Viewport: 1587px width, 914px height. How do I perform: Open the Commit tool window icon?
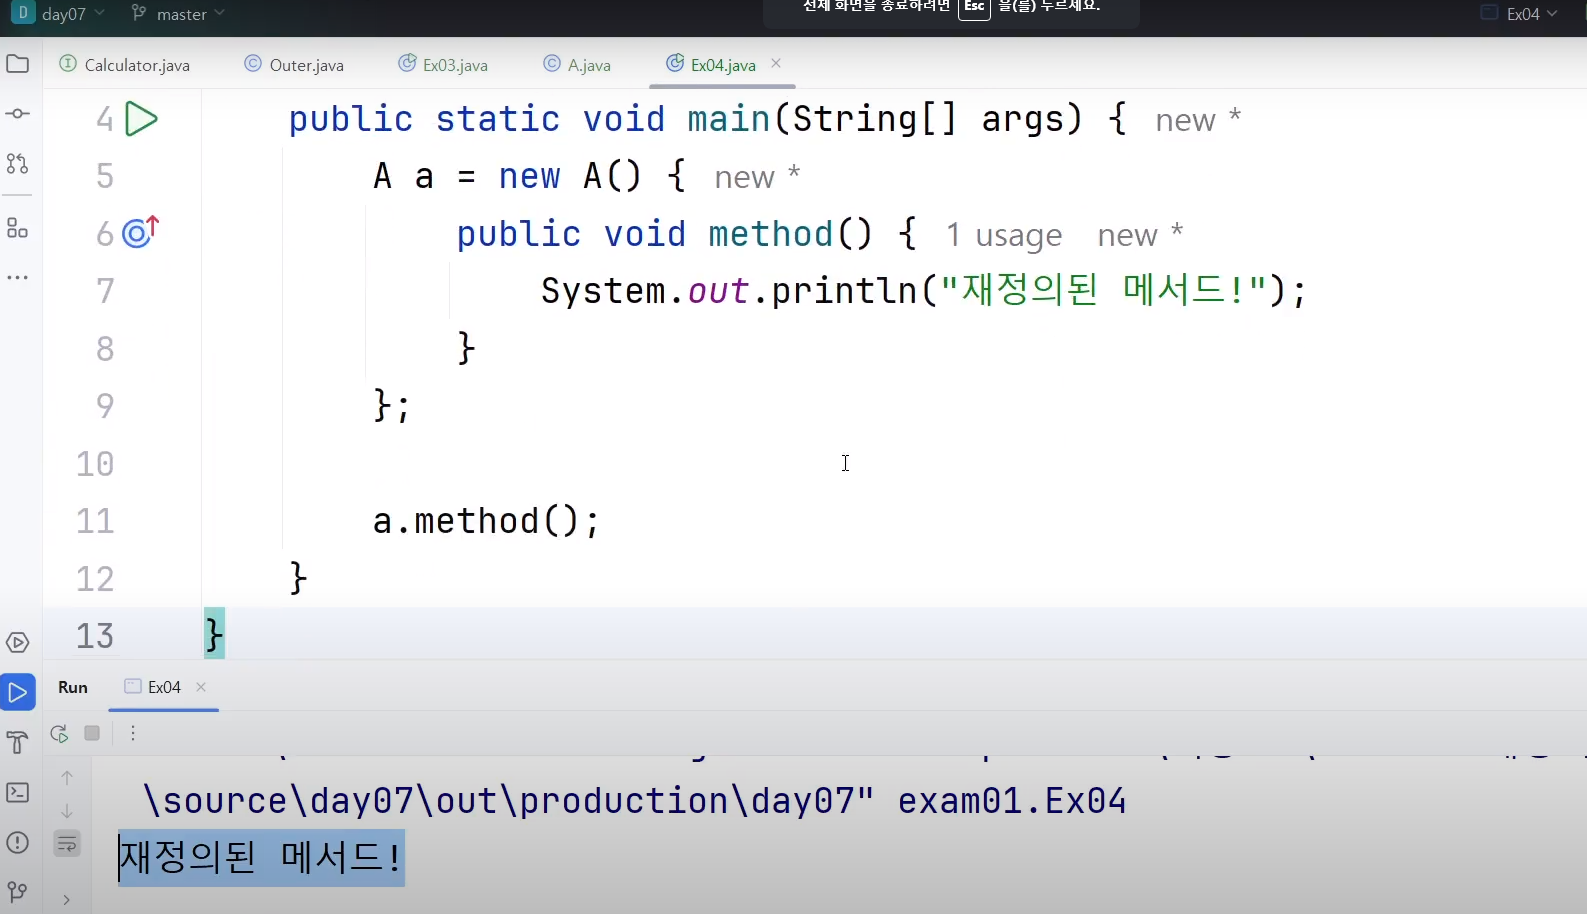17,113
